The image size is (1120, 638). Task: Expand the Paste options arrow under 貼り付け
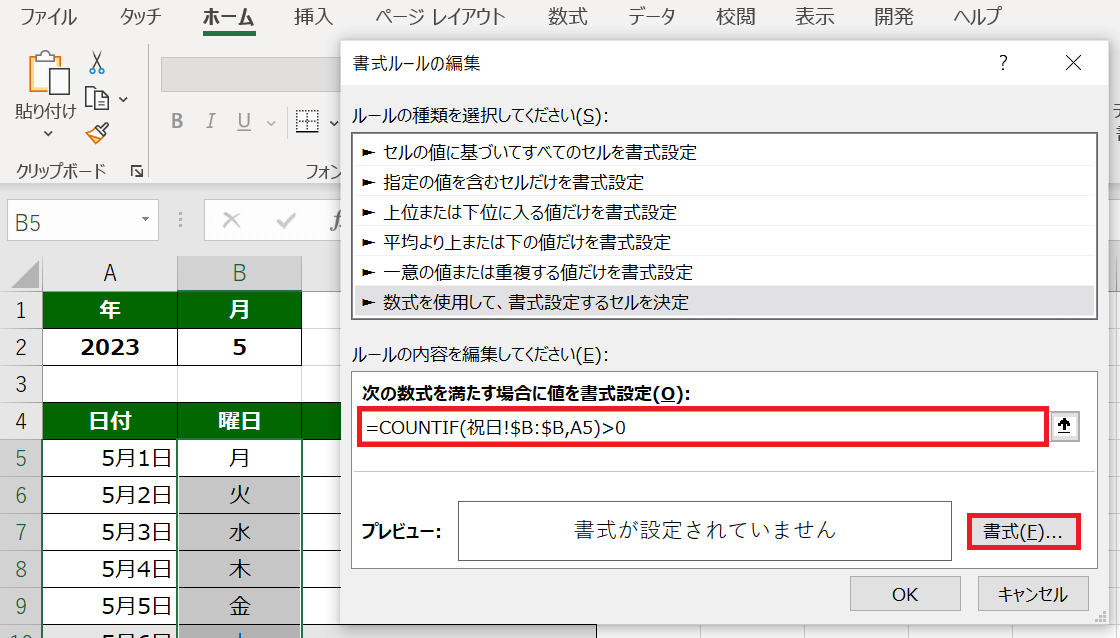click(x=47, y=133)
